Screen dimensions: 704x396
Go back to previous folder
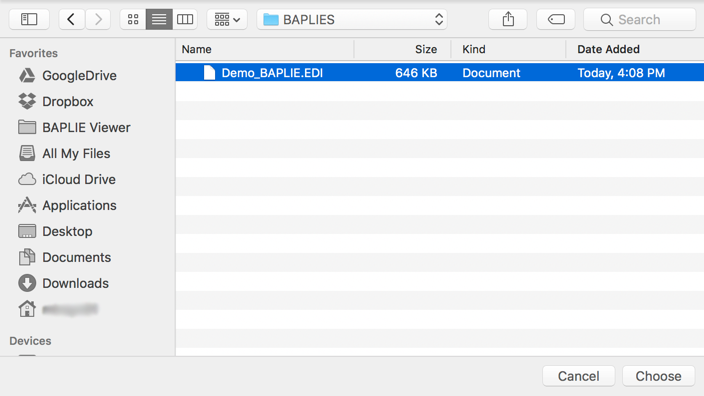(x=71, y=19)
